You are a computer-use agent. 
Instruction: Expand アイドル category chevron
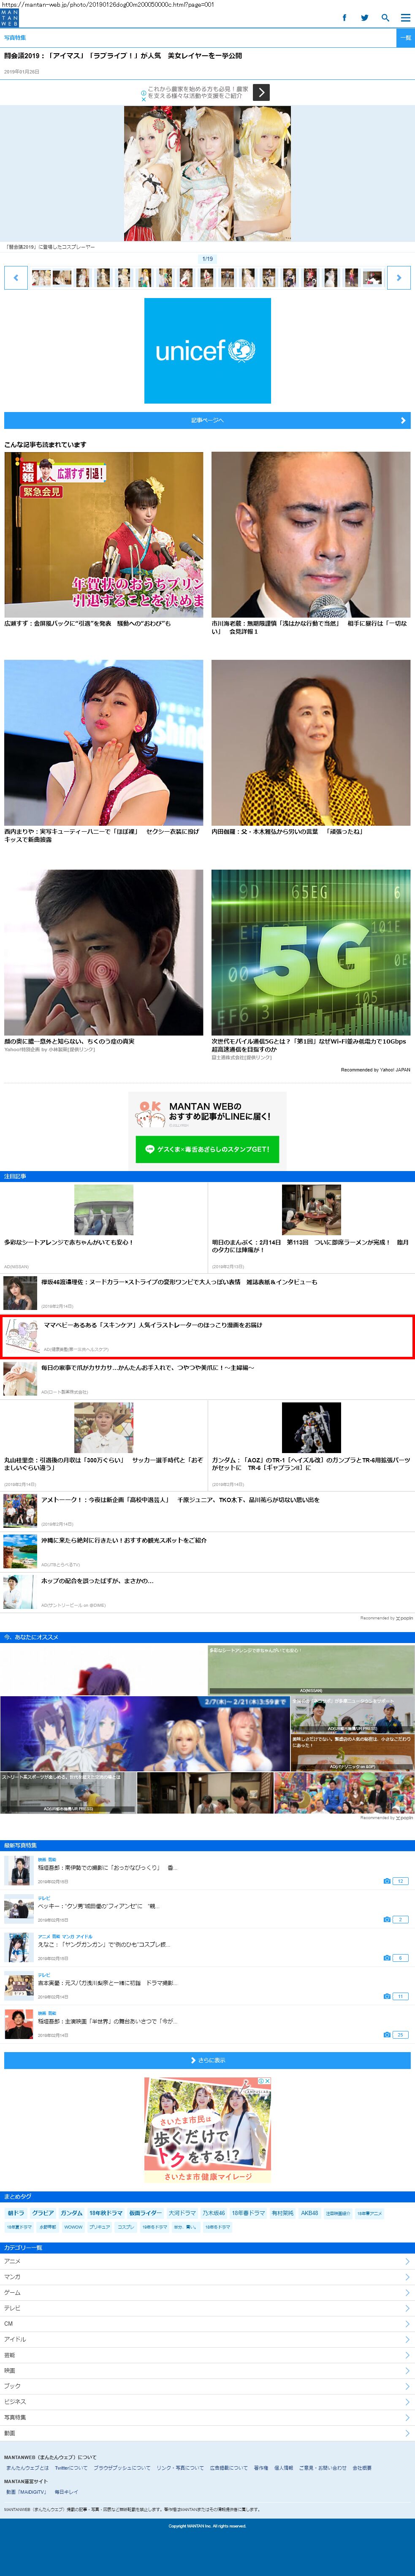407,2339
